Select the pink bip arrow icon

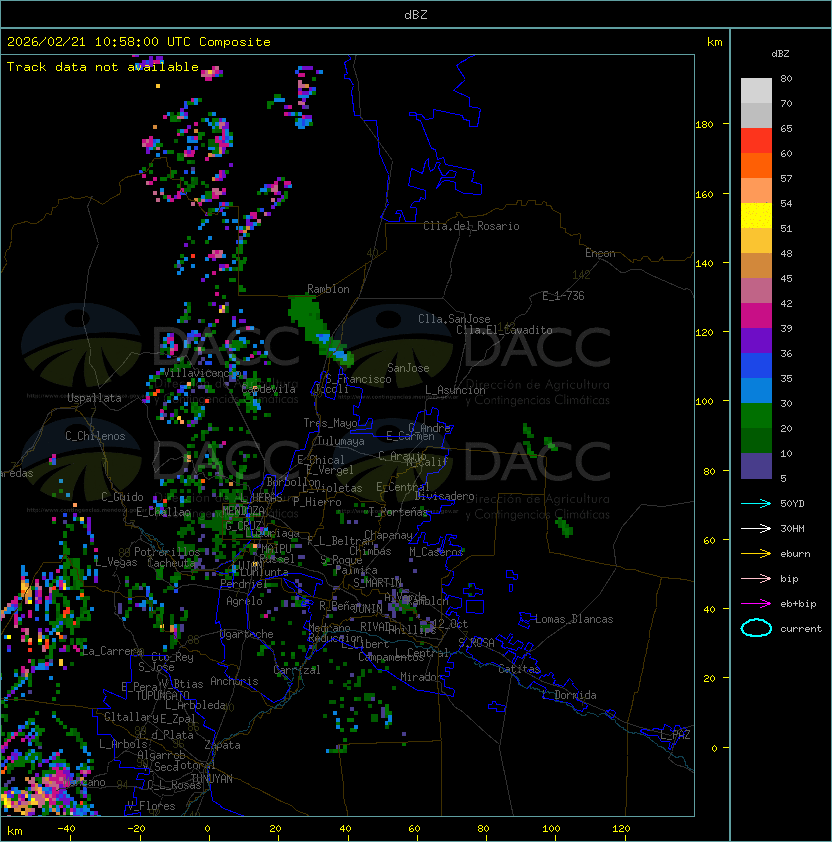[x=756, y=578]
